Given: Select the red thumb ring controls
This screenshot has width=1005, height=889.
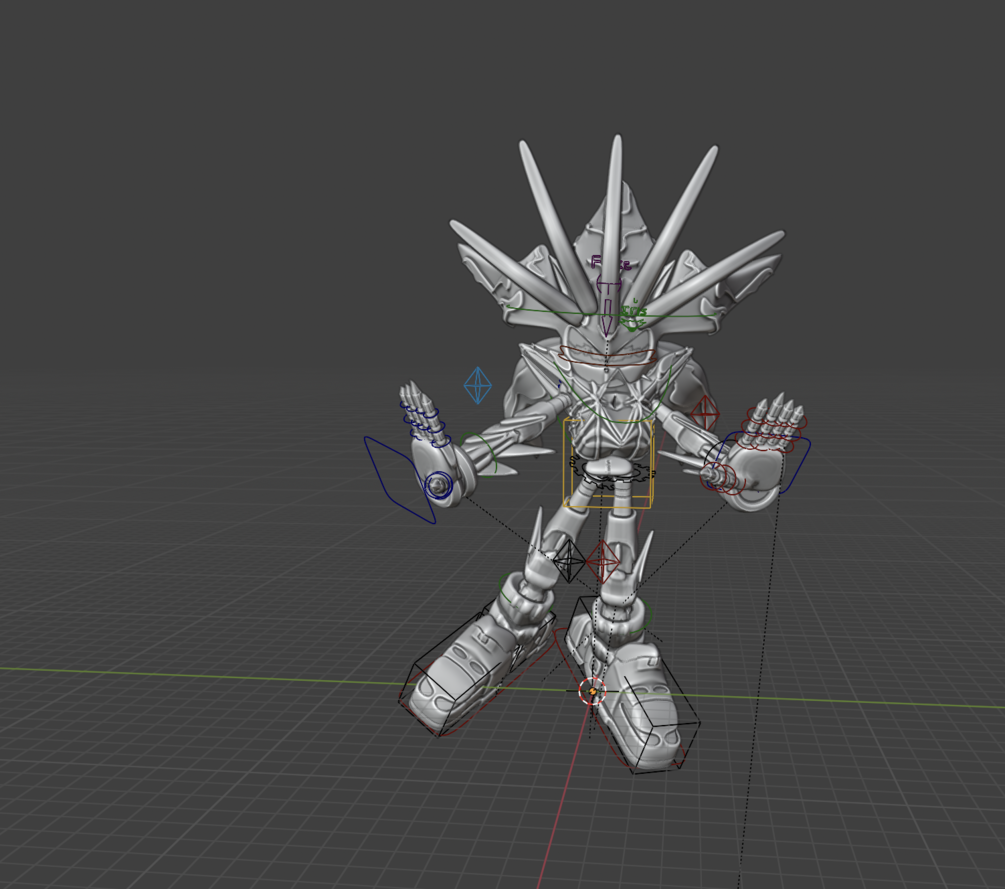Looking at the screenshot, I should (723, 478).
